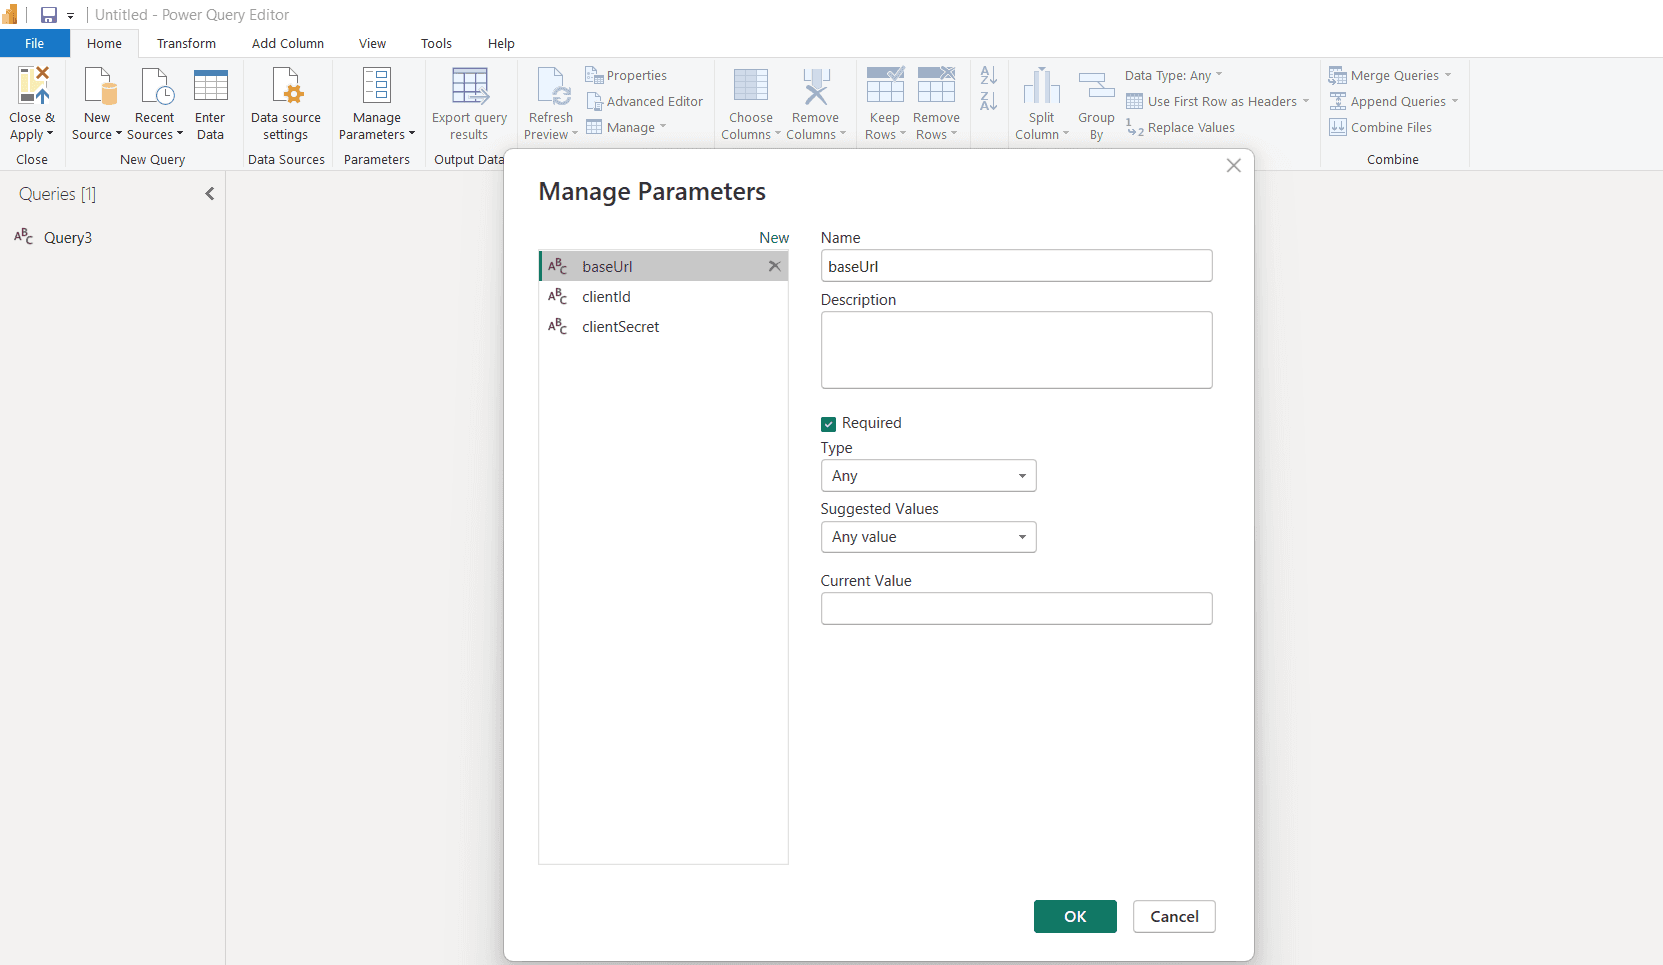
Task: Expand the Manage Parameters dropdown arrow
Action: pos(412,134)
